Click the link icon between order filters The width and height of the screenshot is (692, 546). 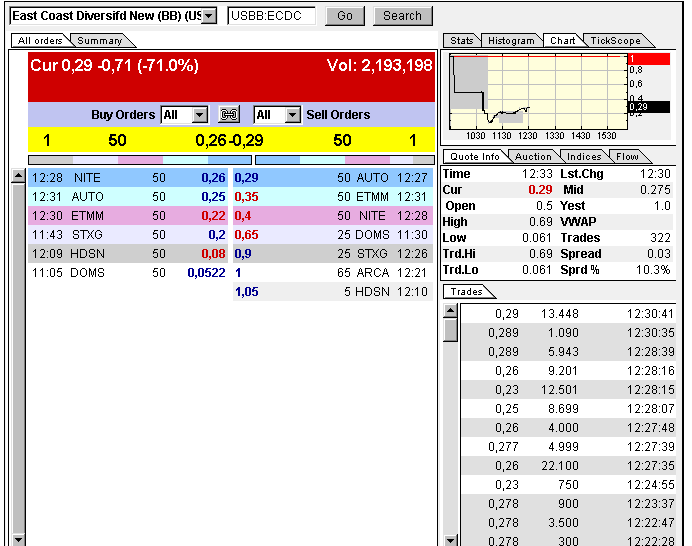point(230,115)
